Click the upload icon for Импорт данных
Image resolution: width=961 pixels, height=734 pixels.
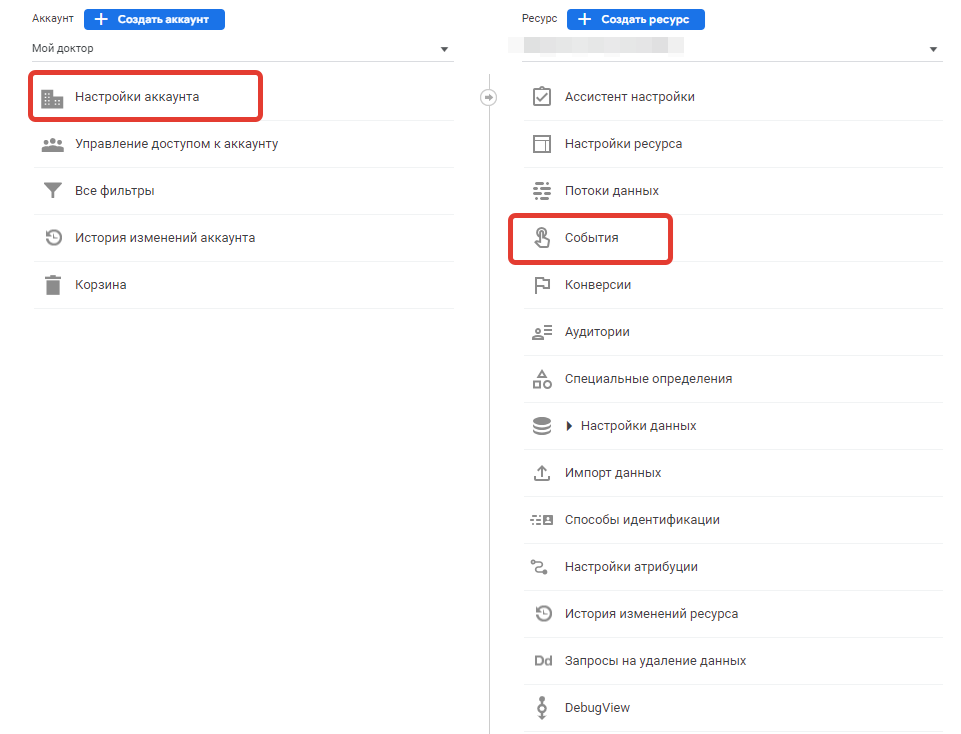542,473
